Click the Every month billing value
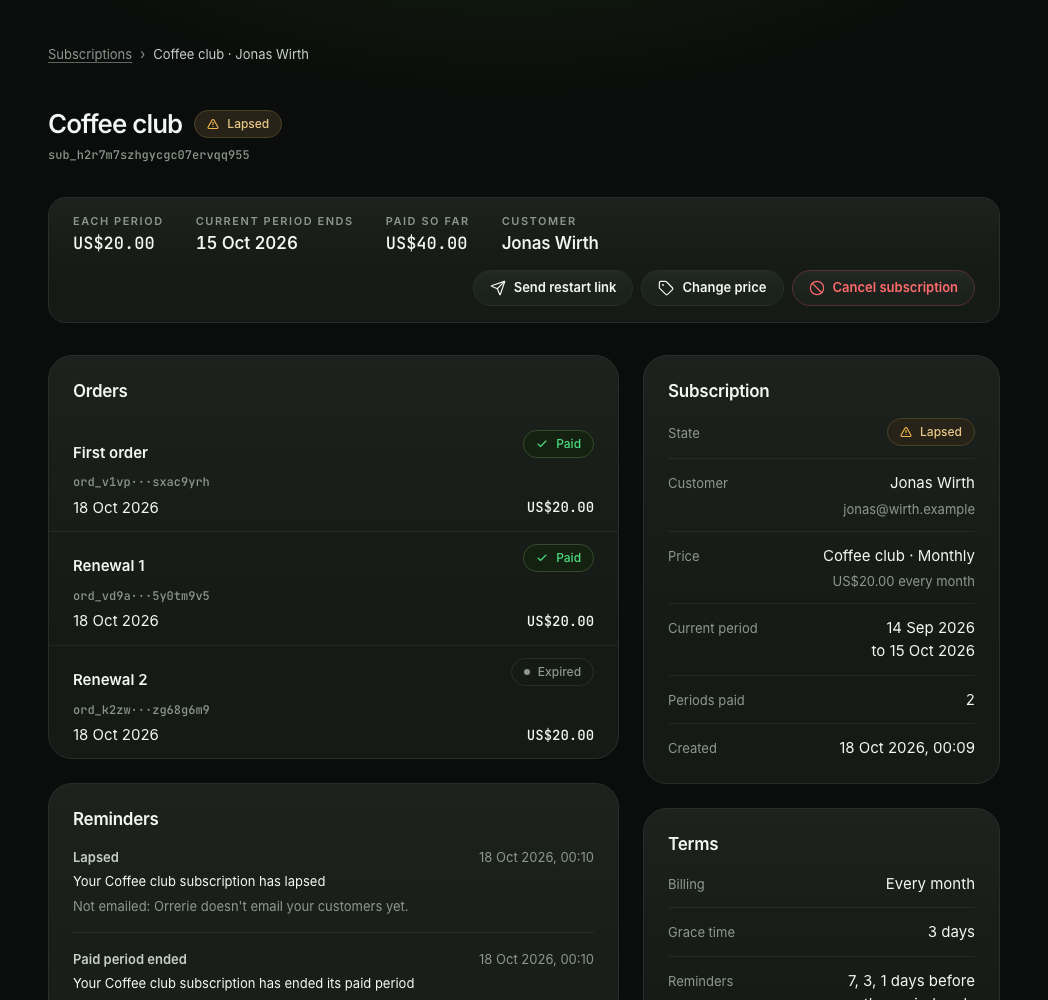This screenshot has width=1048, height=1000. point(930,884)
